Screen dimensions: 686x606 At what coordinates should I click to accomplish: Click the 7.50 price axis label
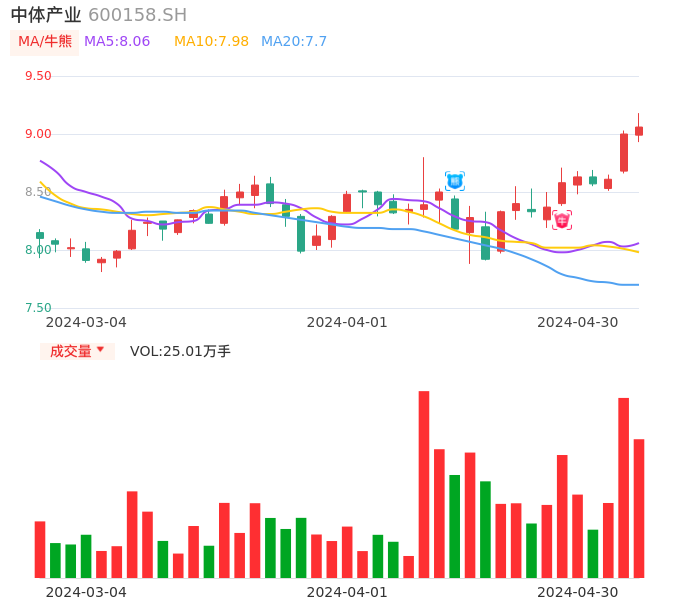tap(37, 308)
